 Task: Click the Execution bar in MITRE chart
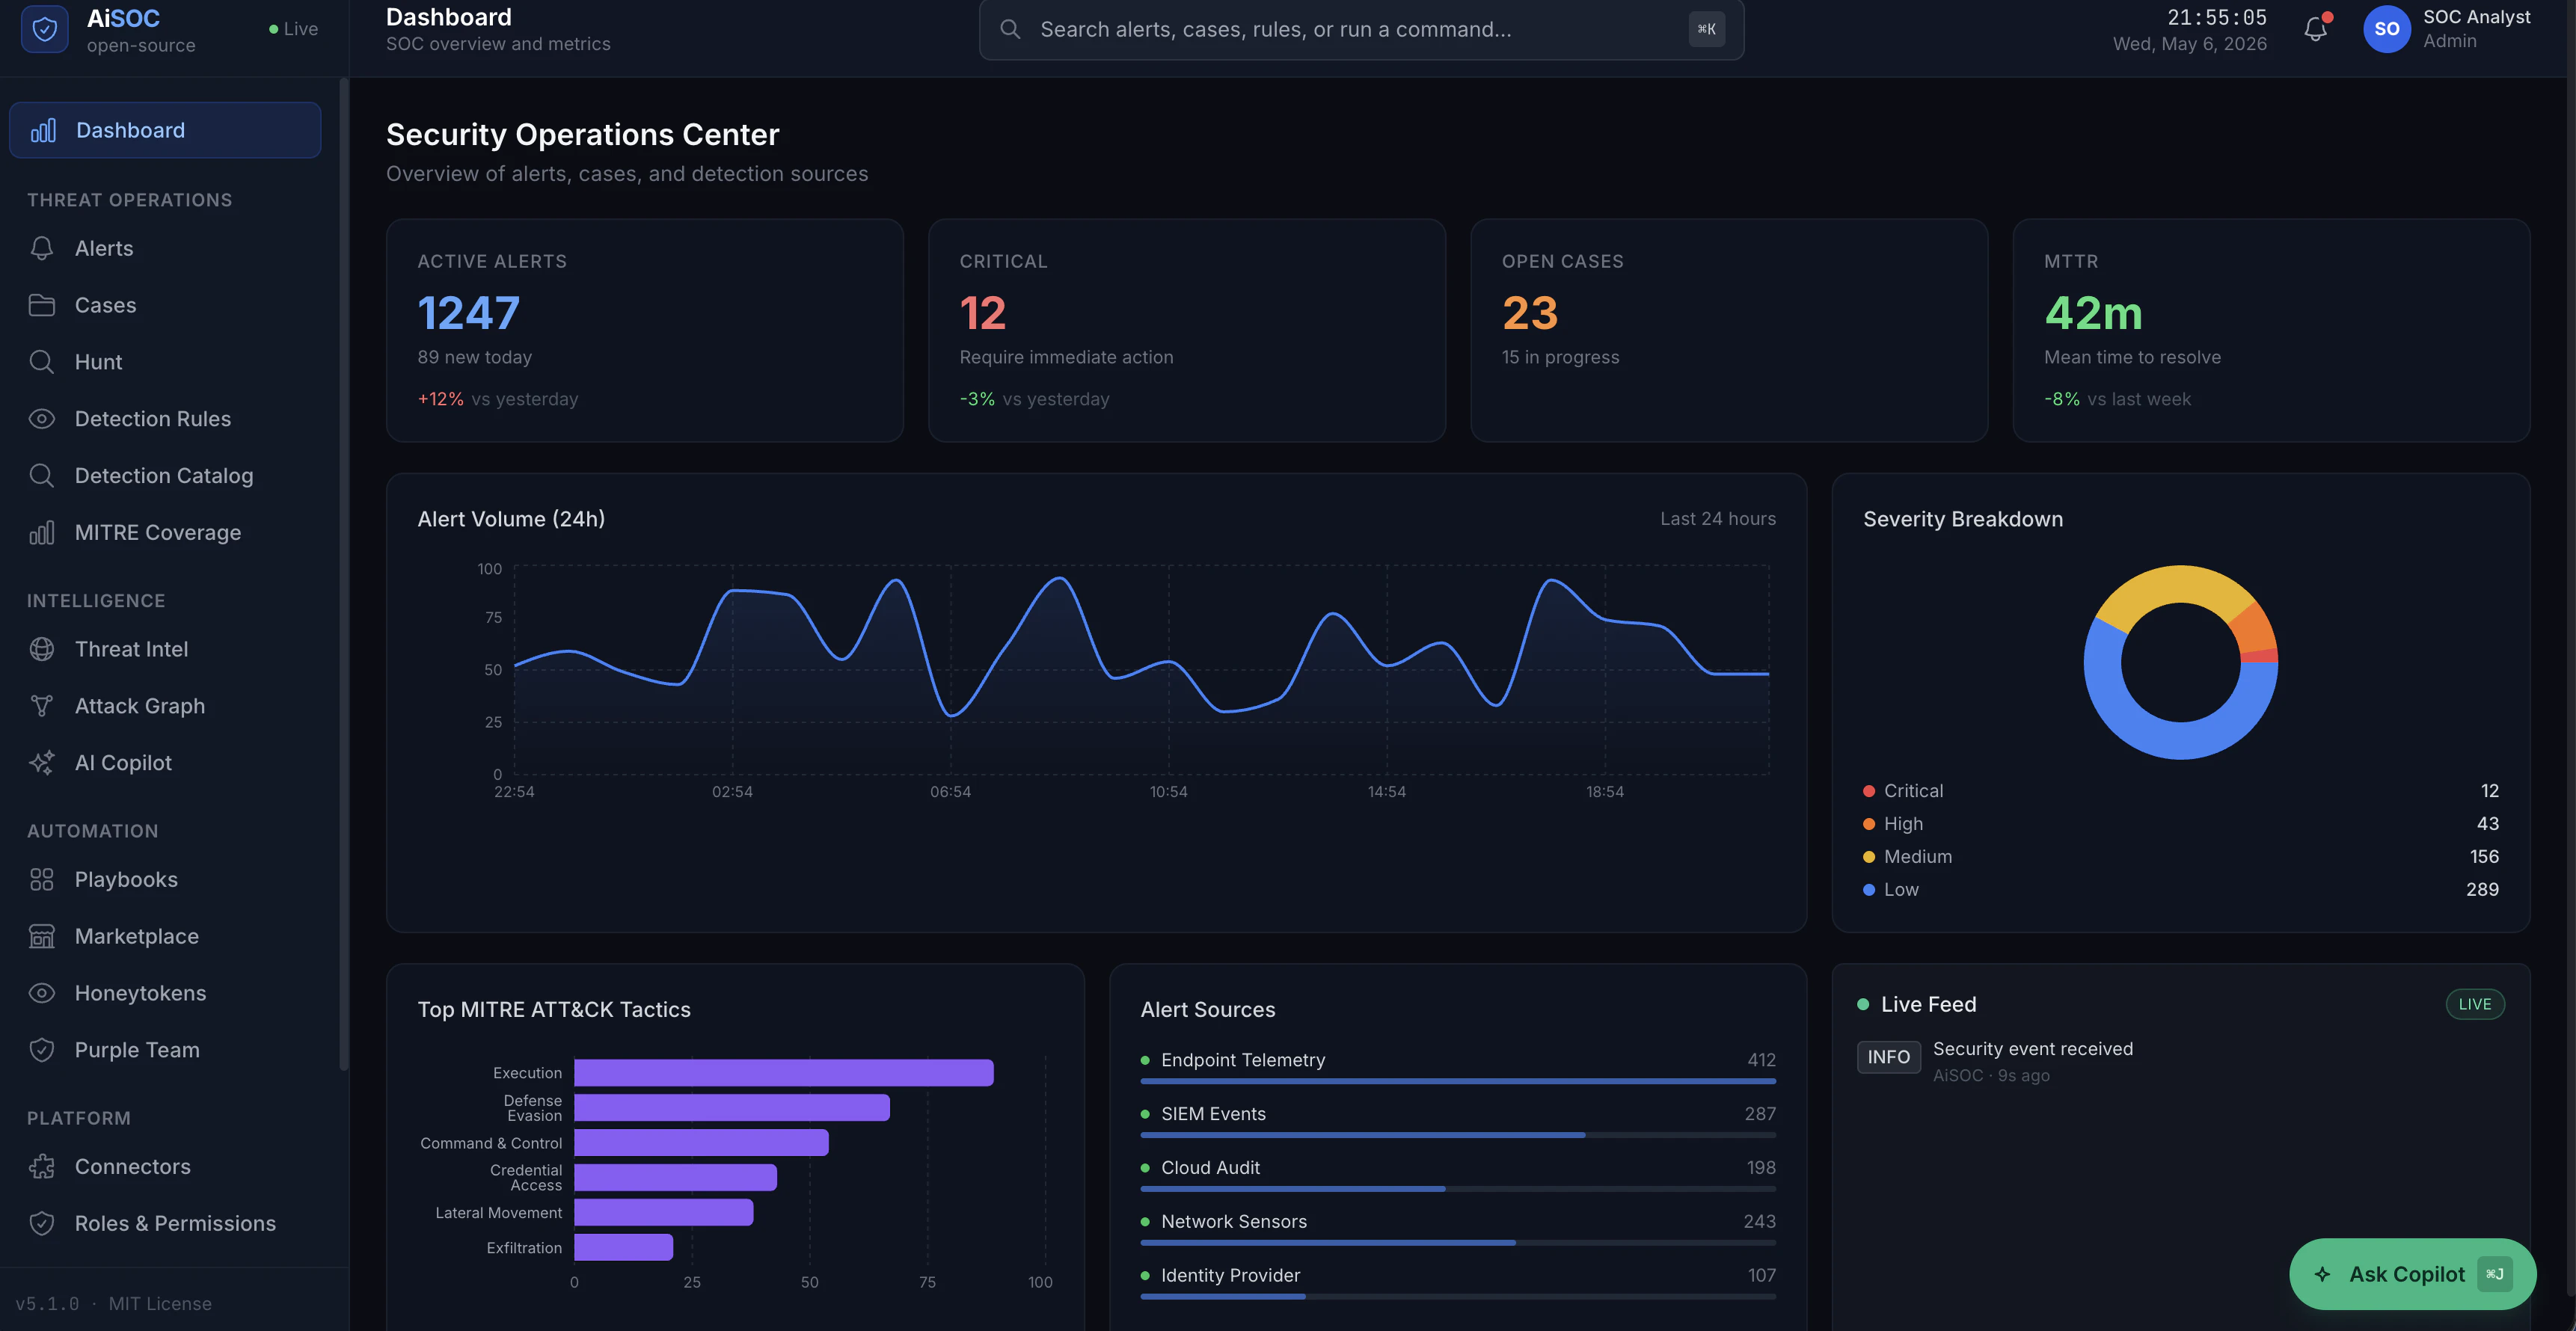tap(784, 1073)
